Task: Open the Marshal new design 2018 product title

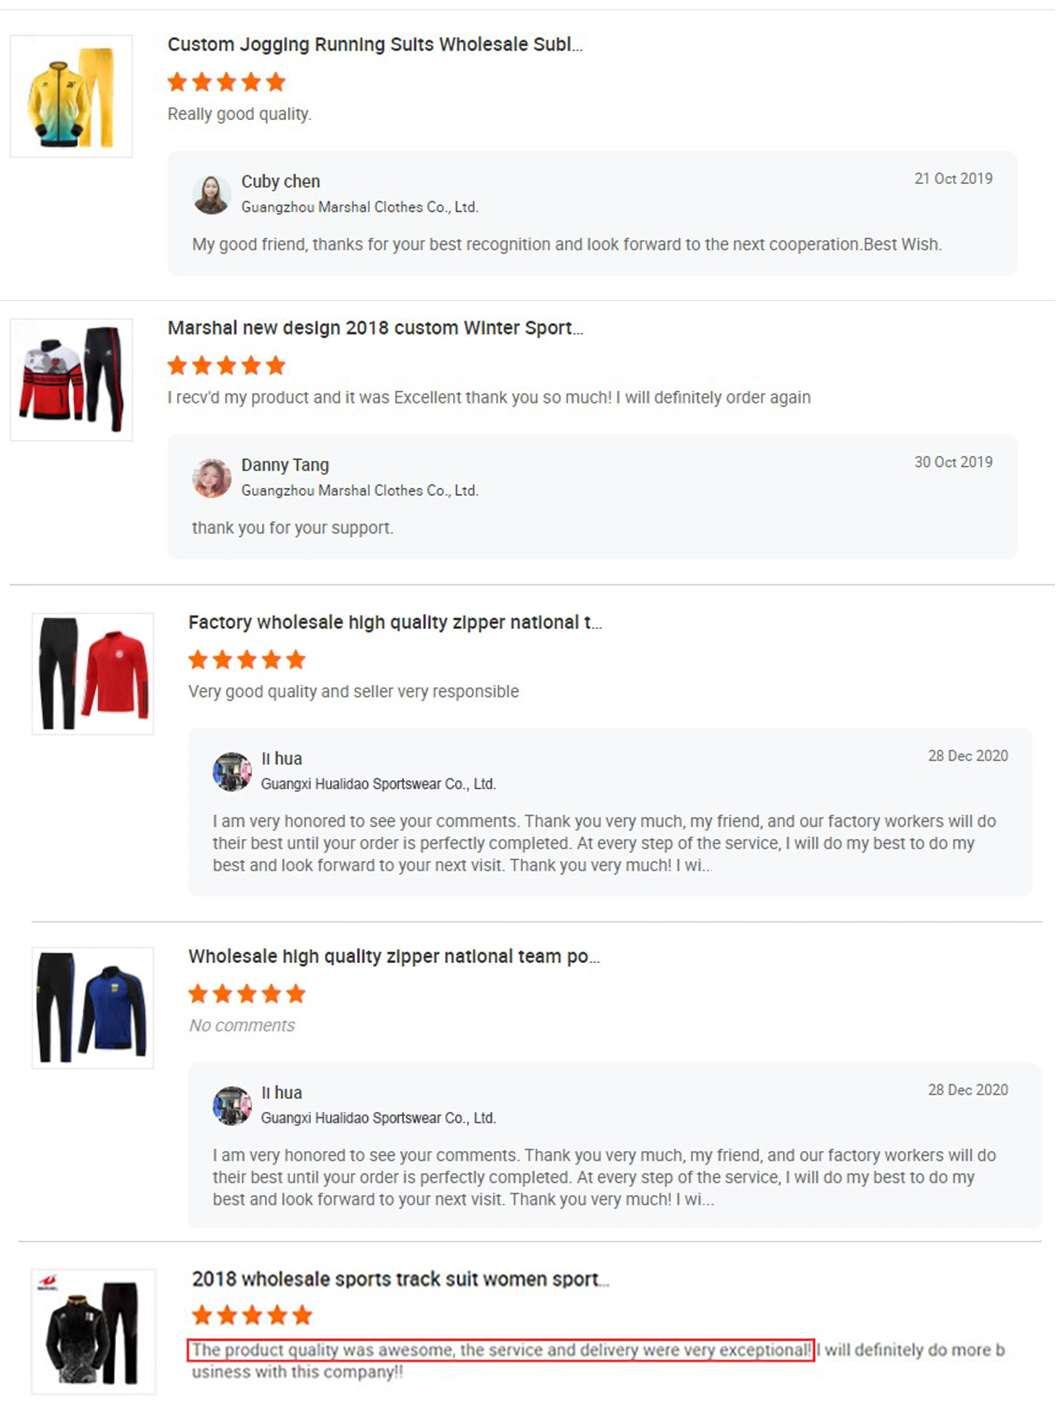Action: click(x=375, y=328)
